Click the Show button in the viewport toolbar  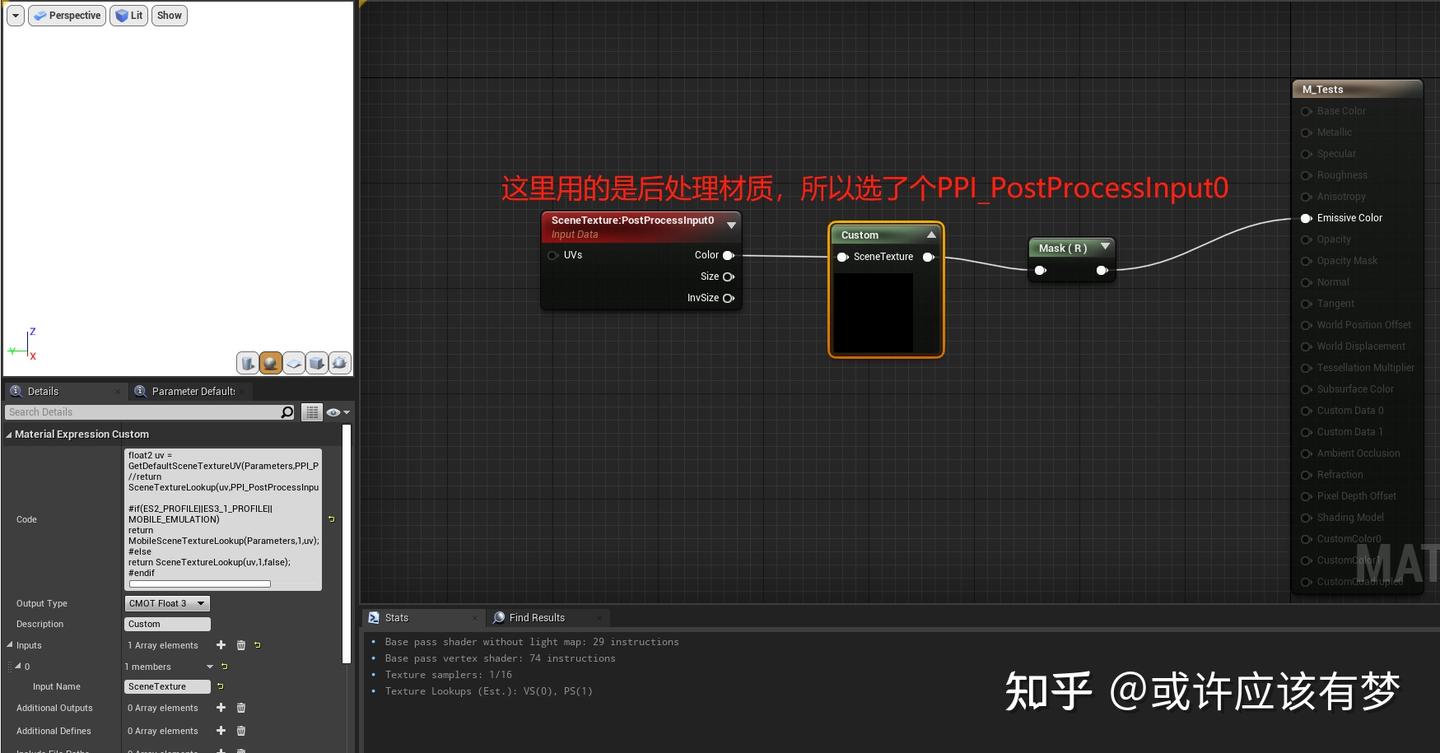pos(168,15)
